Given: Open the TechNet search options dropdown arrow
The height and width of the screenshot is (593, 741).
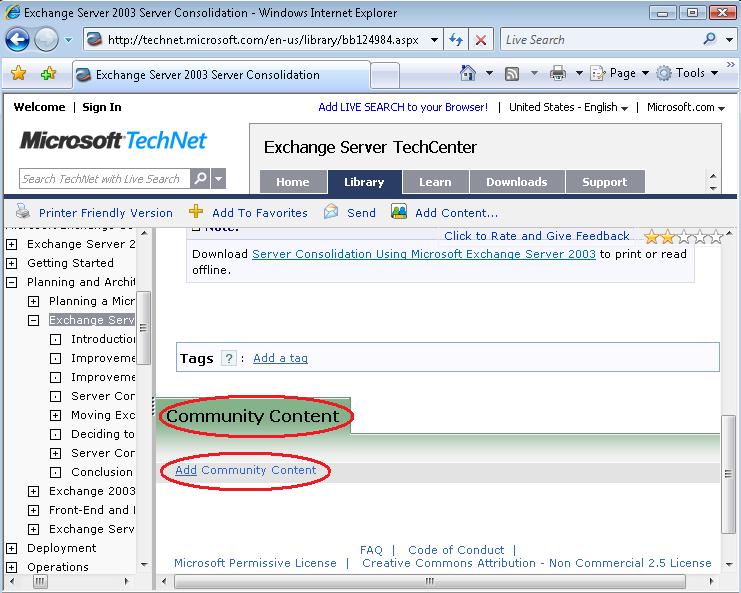Looking at the screenshot, I should 218,179.
